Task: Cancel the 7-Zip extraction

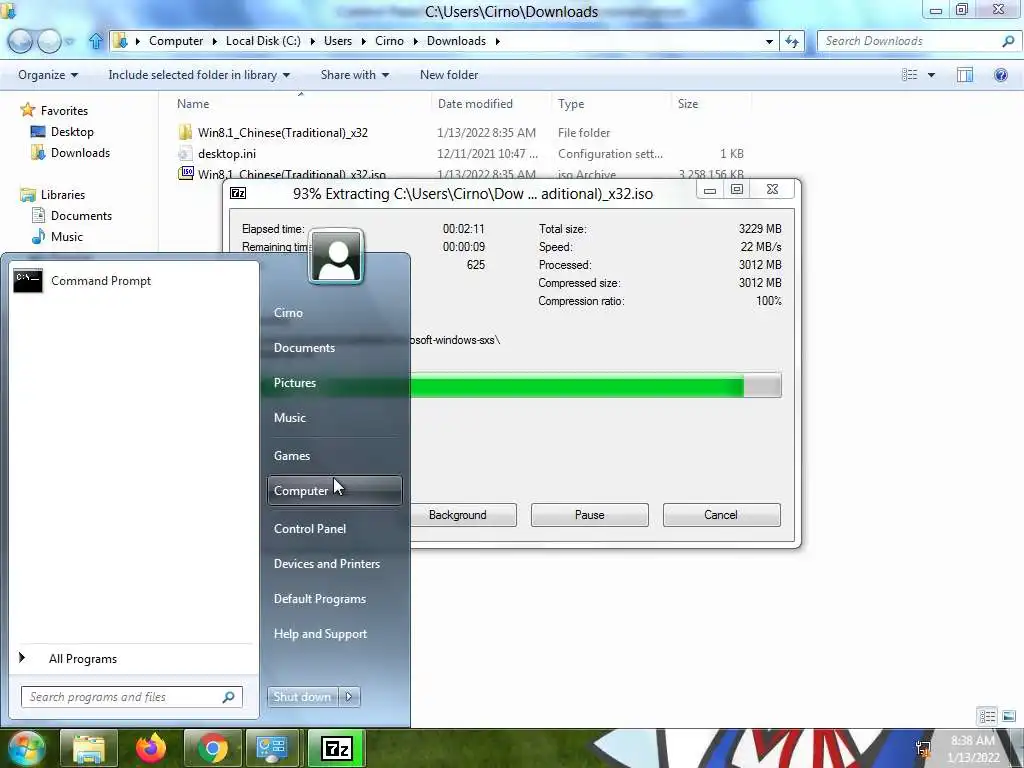Action: click(722, 515)
